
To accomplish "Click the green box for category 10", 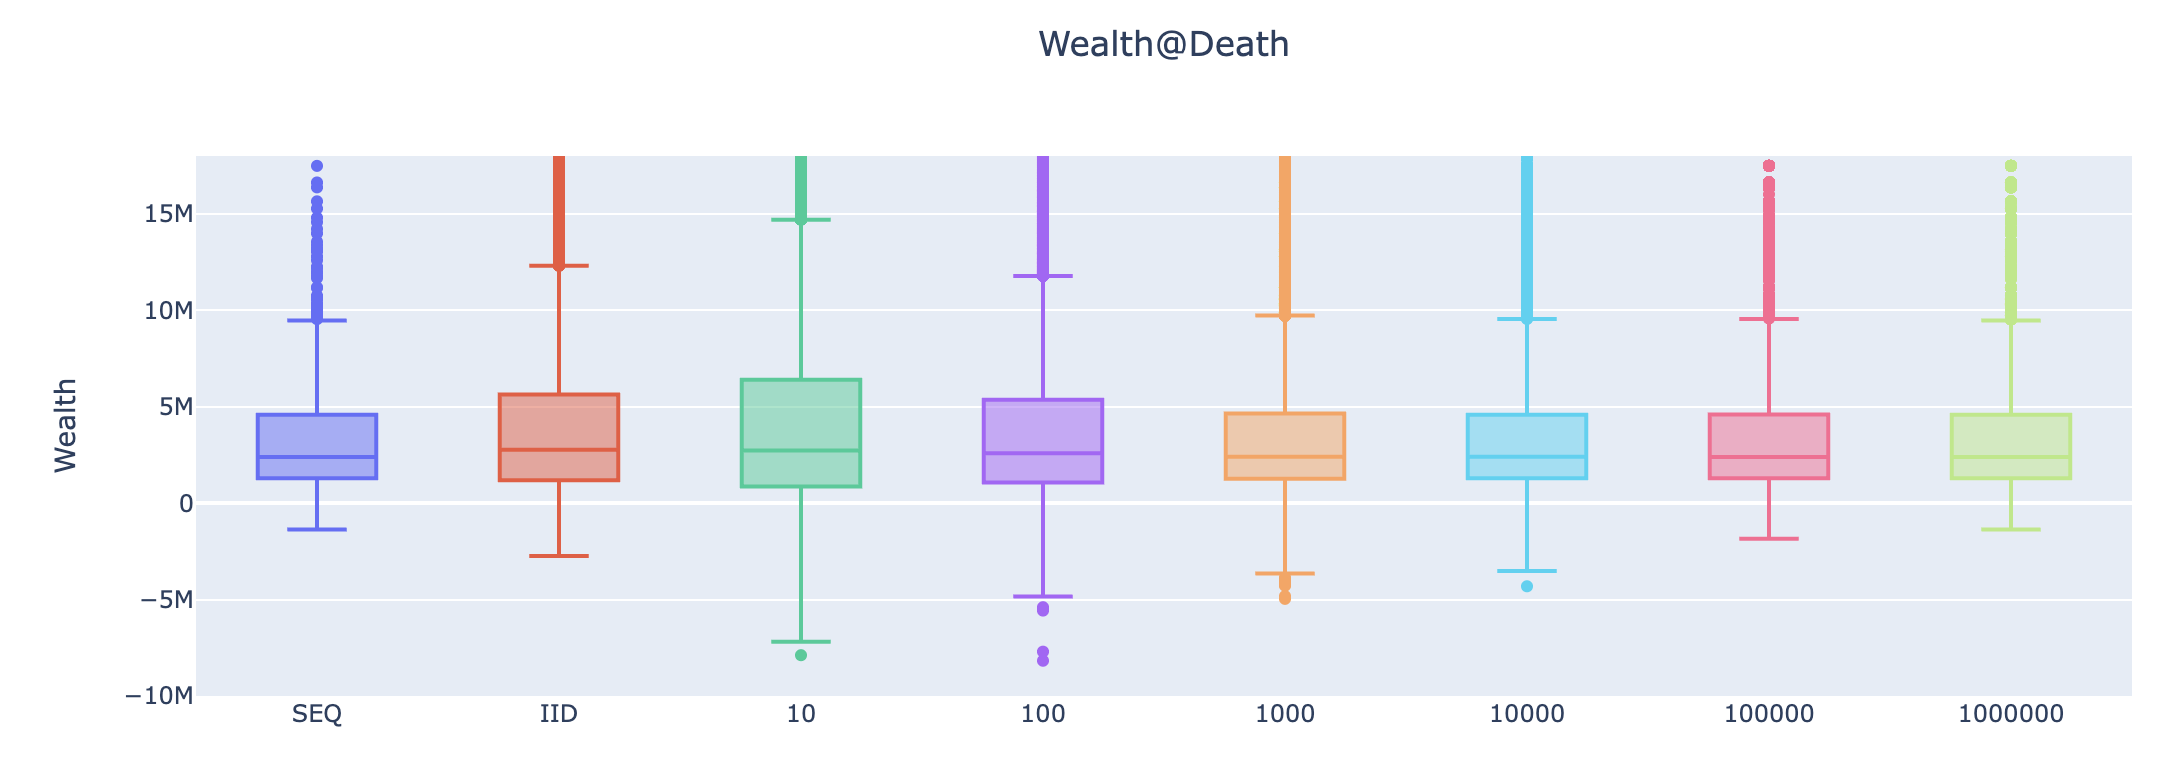I will coord(801,433).
